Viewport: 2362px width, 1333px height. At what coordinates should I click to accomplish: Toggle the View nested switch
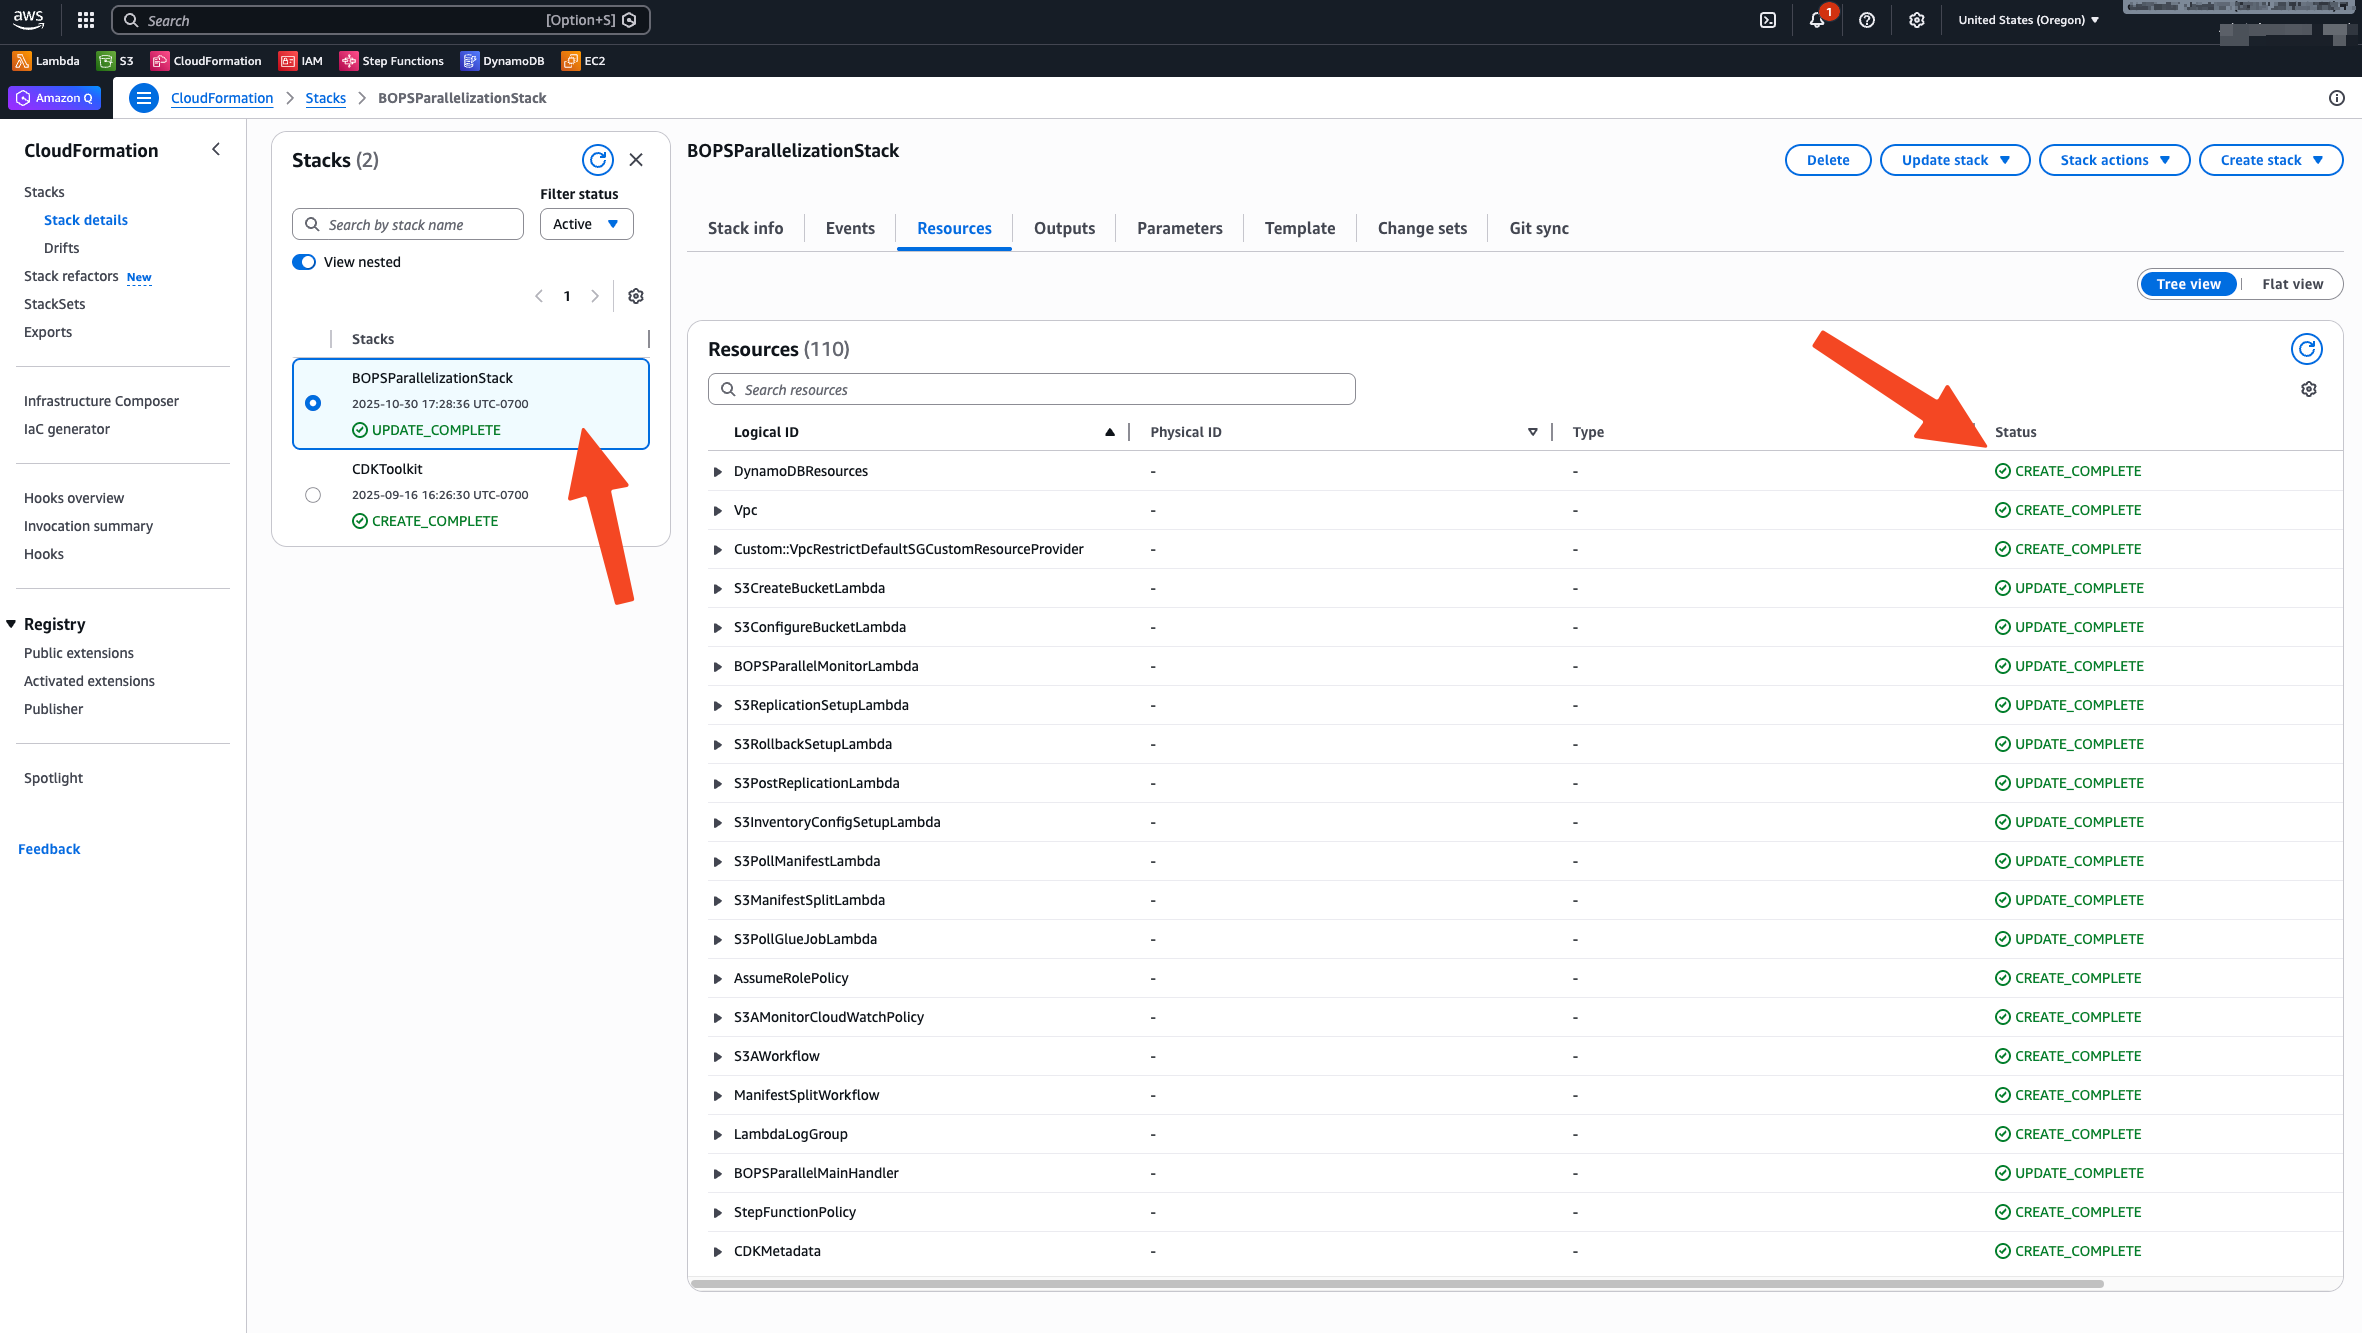304,262
